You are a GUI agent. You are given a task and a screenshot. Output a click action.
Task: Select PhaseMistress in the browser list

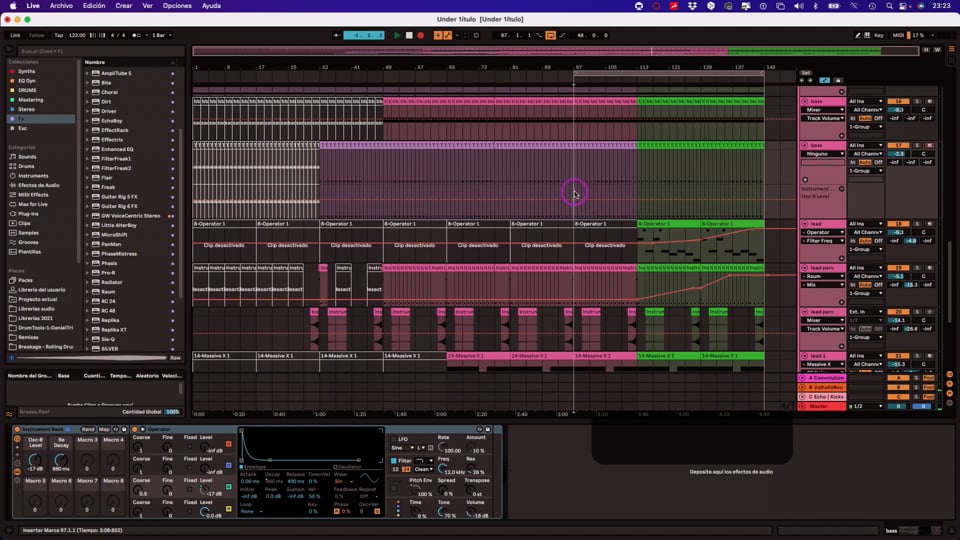[x=119, y=253]
